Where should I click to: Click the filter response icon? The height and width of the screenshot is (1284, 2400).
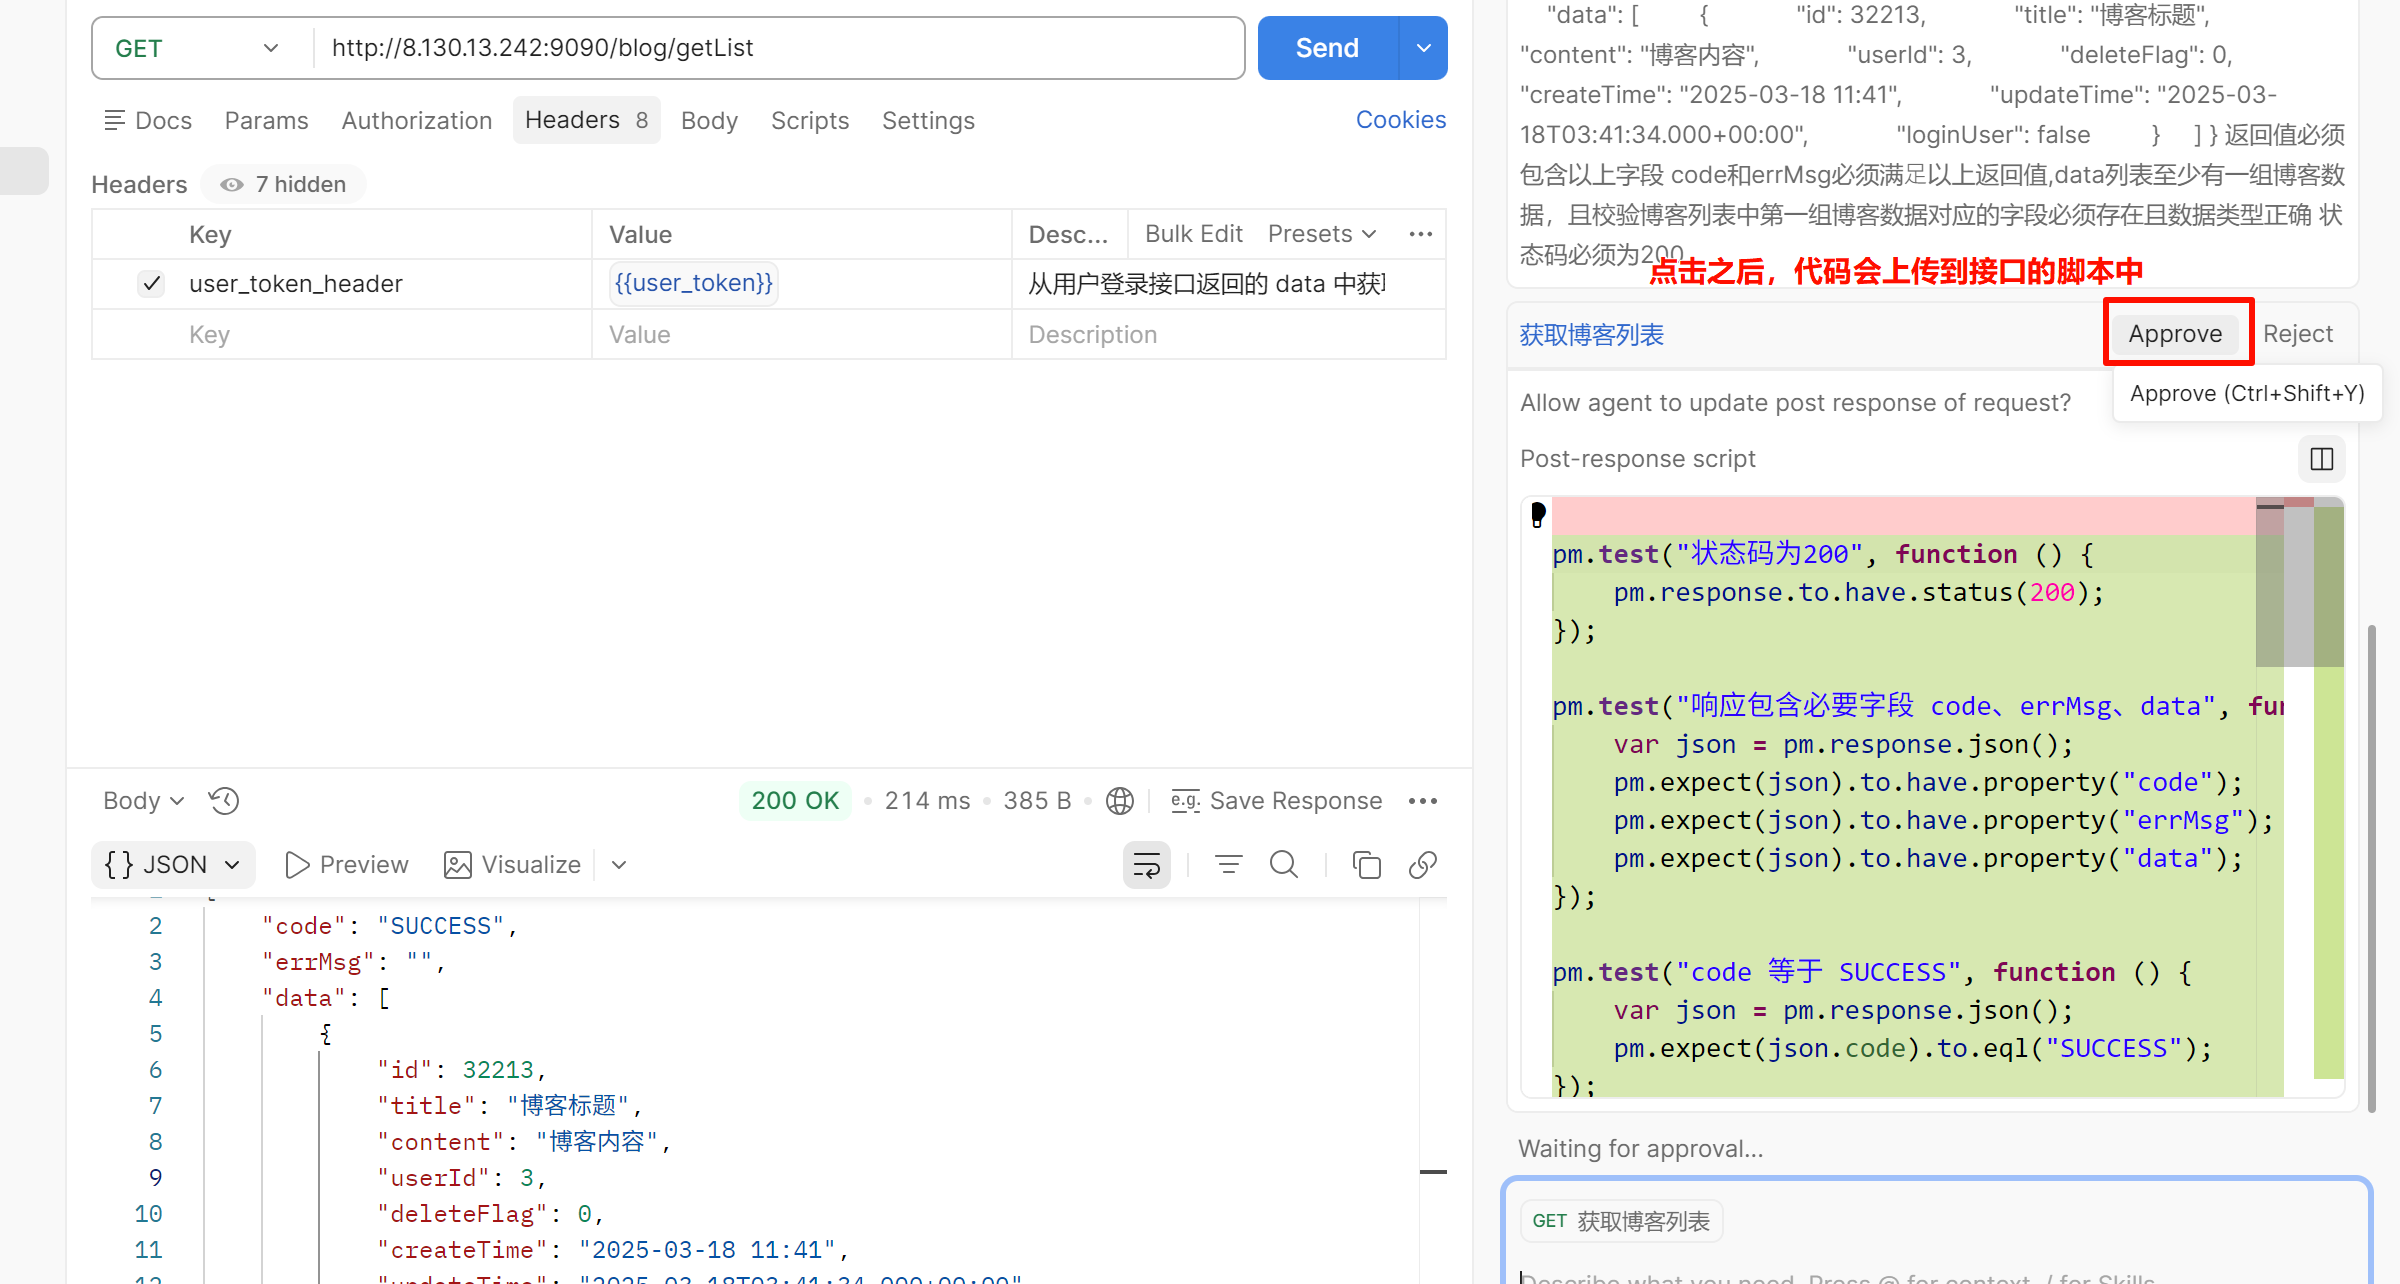(1228, 865)
